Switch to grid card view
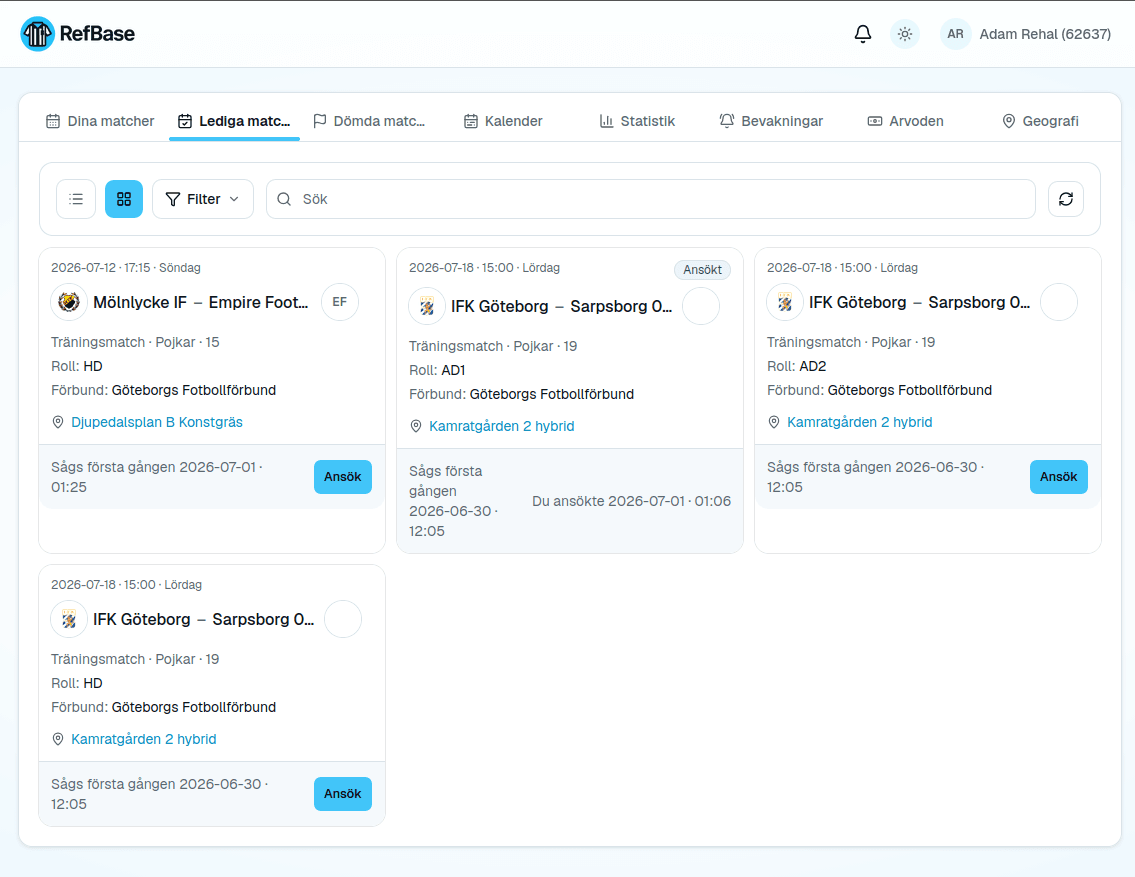The height and width of the screenshot is (877, 1135). pos(124,199)
